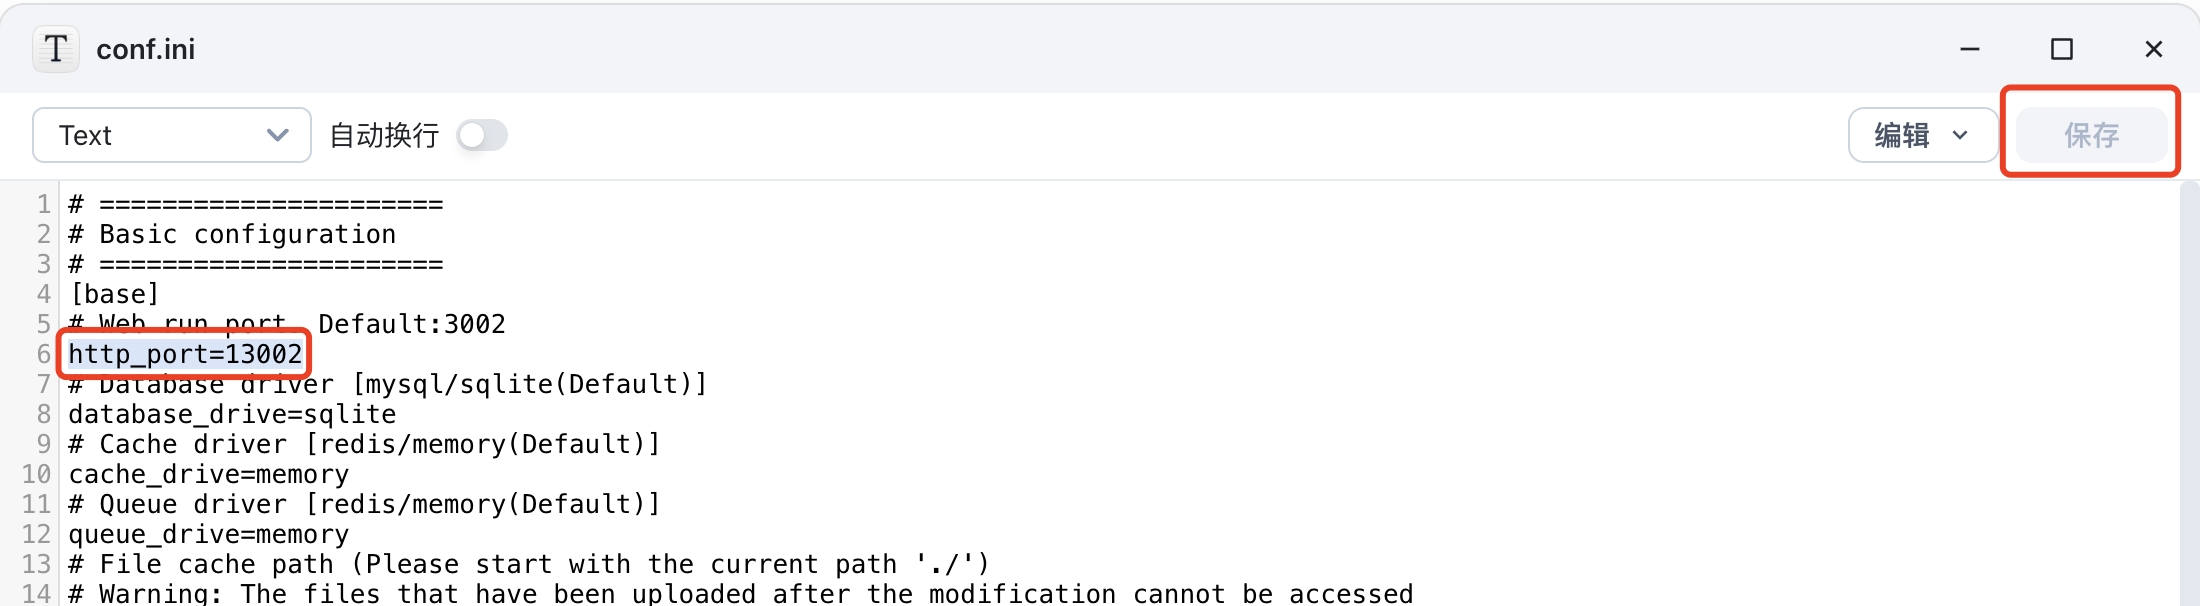
Task: Click the [base] section line
Action: (x=114, y=294)
